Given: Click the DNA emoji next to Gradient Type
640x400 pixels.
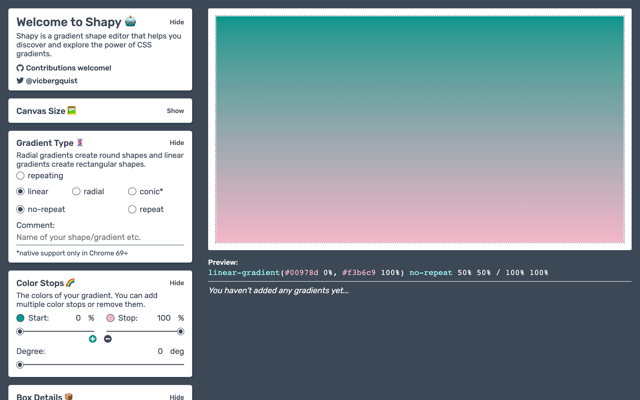Looking at the screenshot, I should tap(80, 142).
